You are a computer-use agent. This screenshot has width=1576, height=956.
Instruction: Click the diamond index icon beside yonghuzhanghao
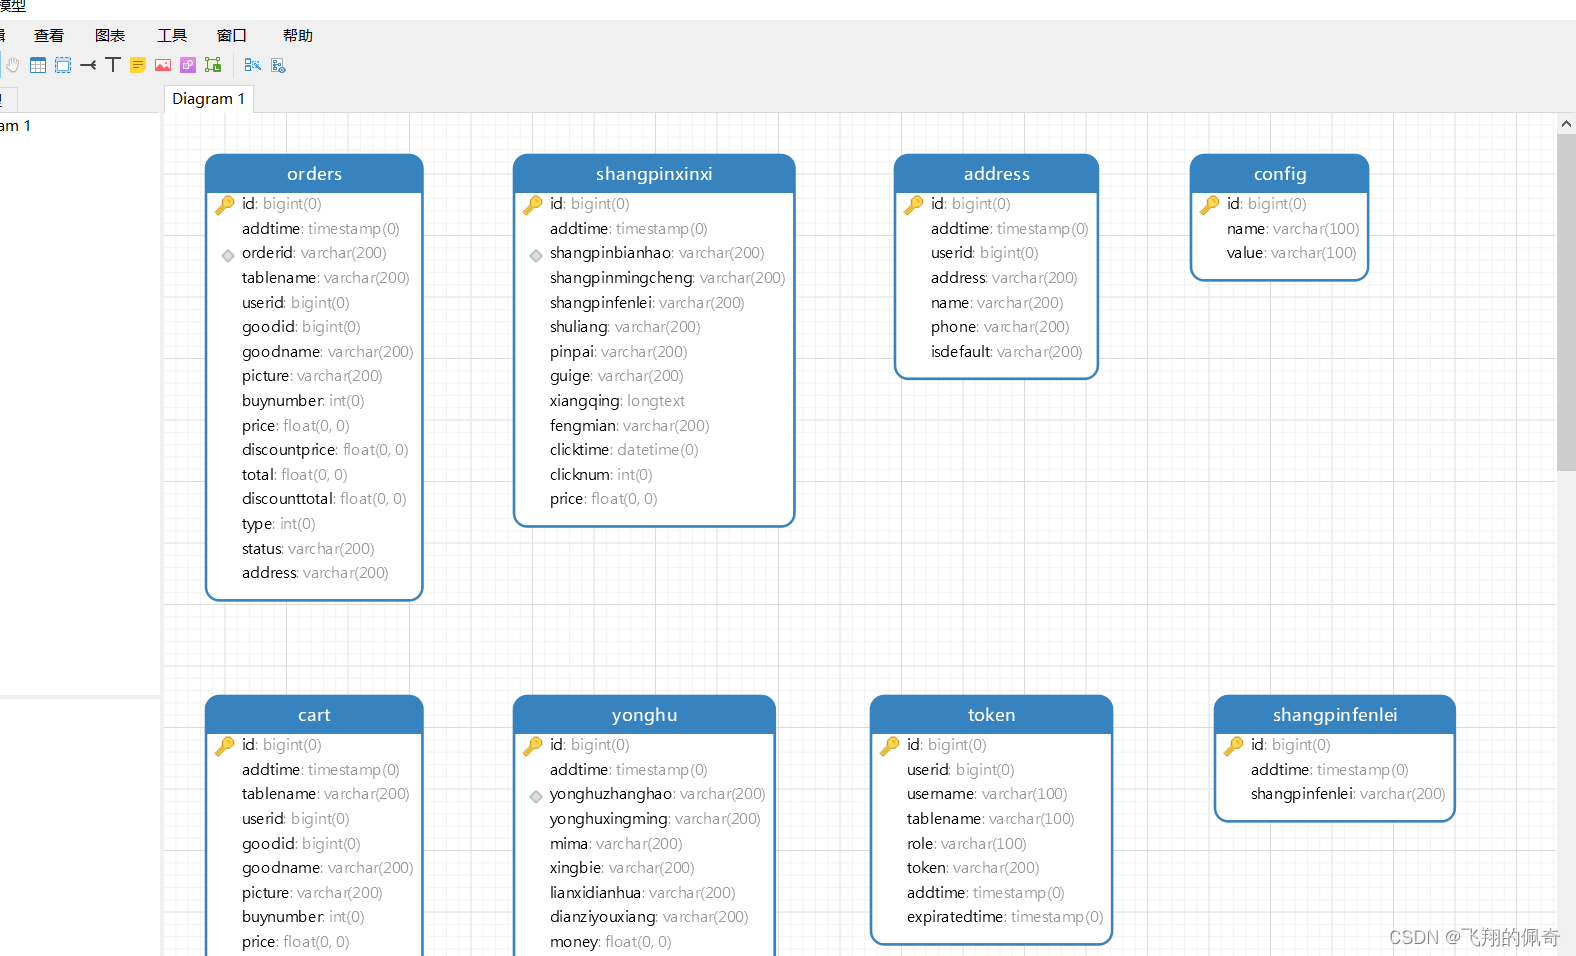pos(536,796)
